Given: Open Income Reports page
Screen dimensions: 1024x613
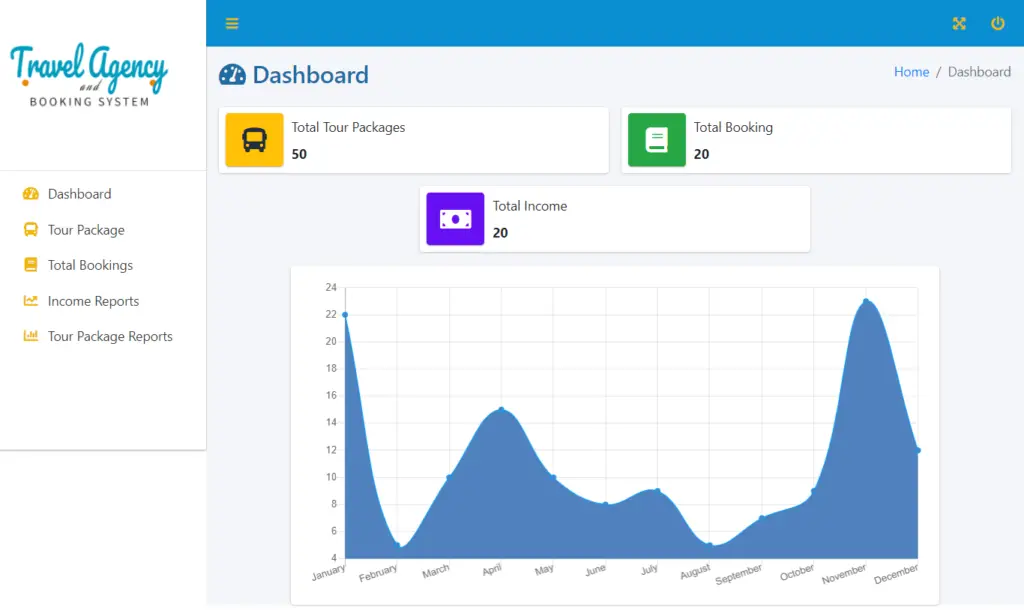Looking at the screenshot, I should 93,301.
